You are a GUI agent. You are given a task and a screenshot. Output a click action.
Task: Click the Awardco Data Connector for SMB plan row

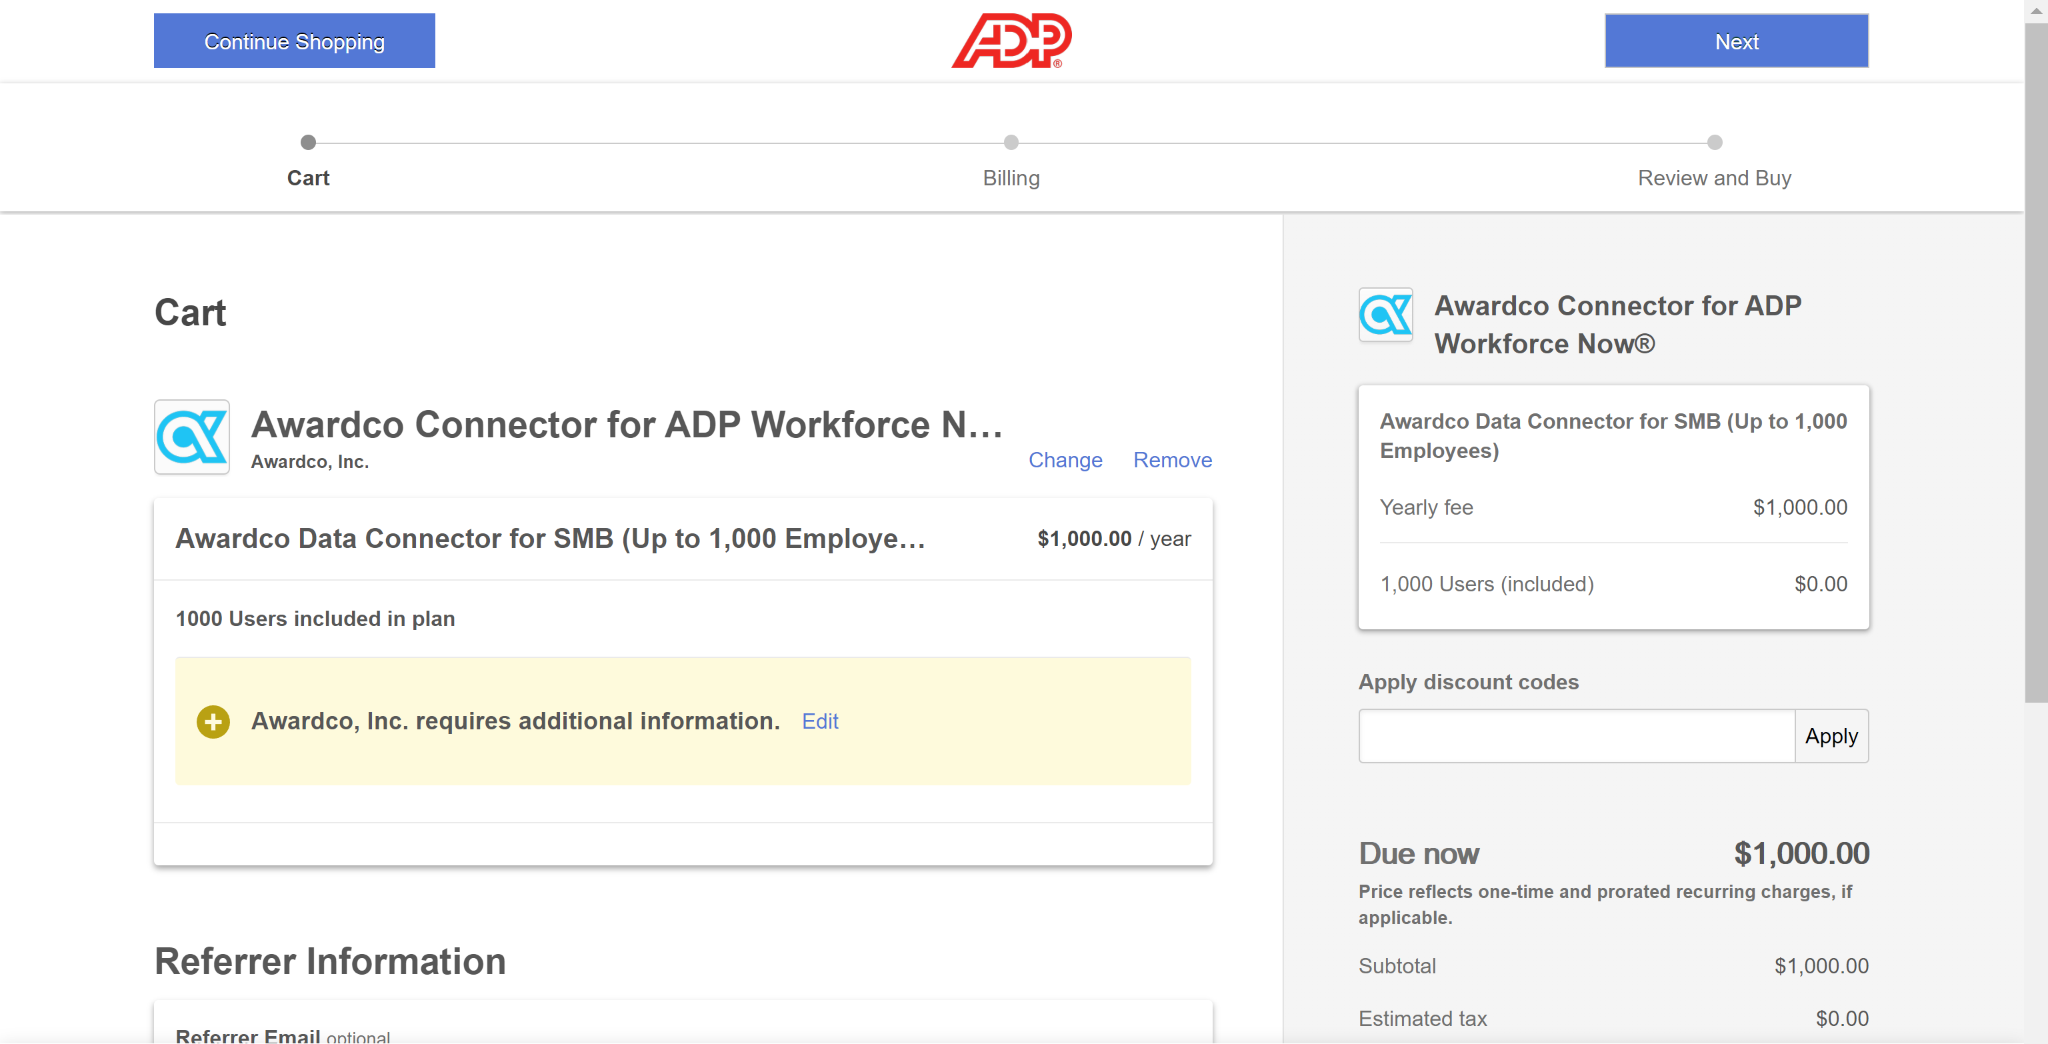coord(550,539)
